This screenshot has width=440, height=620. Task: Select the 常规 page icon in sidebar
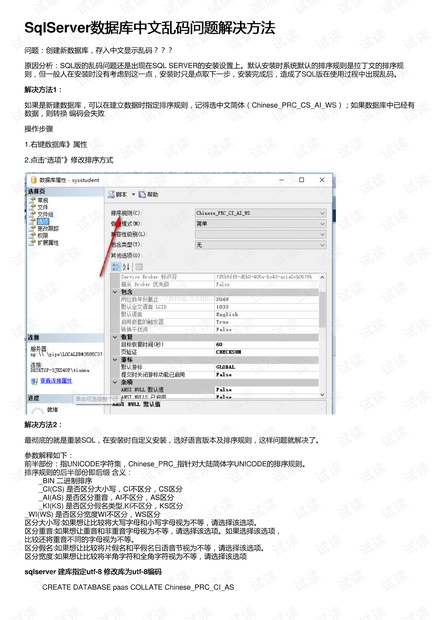pos(33,200)
